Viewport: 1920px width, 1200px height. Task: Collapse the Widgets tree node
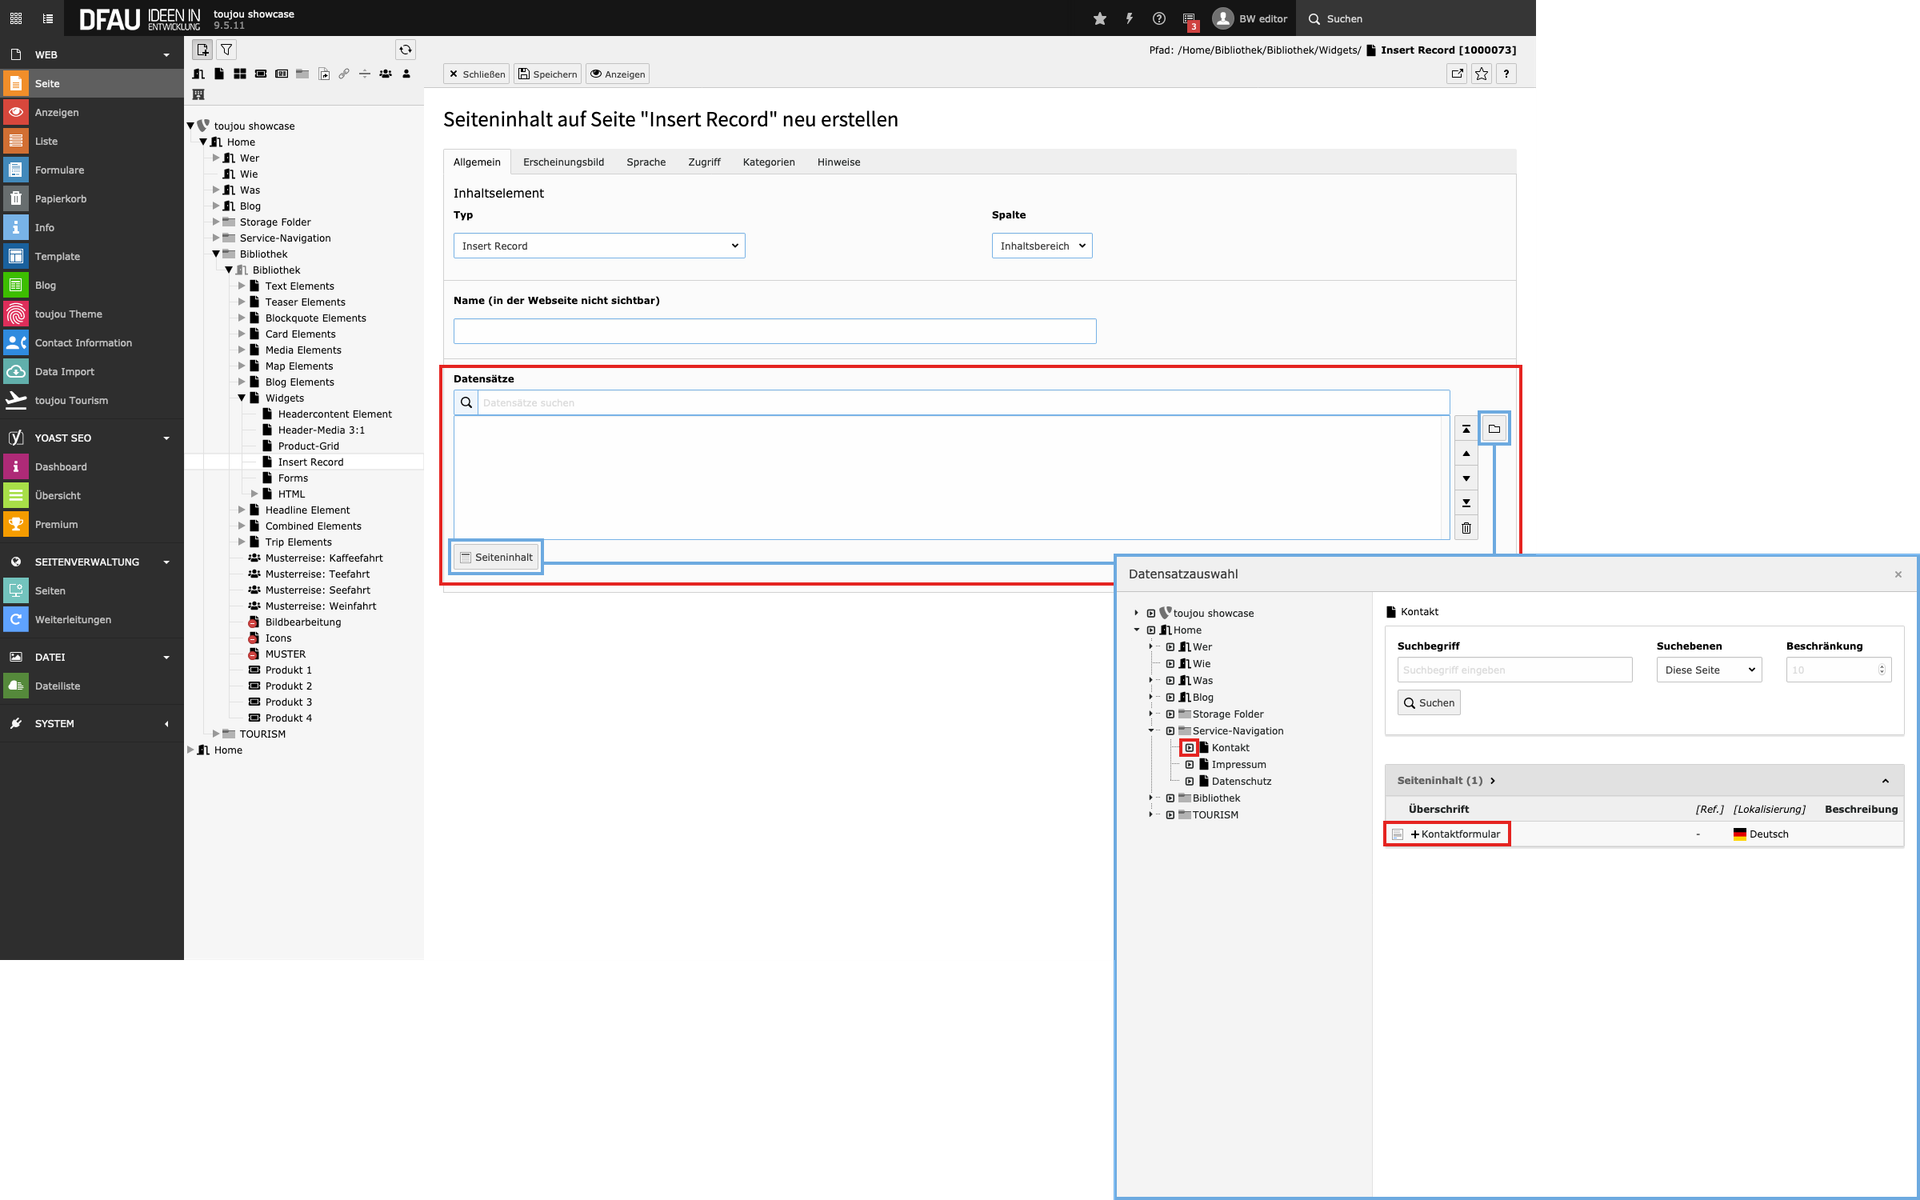click(241, 398)
